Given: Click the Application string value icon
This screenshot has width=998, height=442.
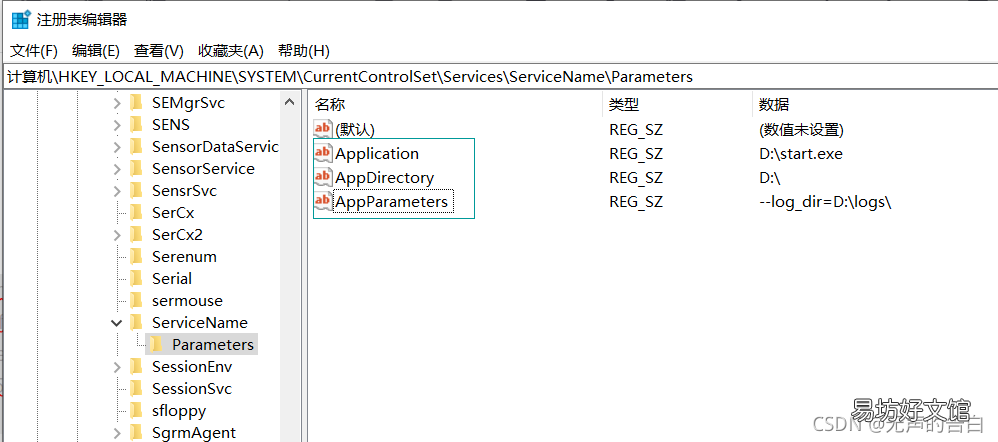Looking at the screenshot, I should [323, 153].
